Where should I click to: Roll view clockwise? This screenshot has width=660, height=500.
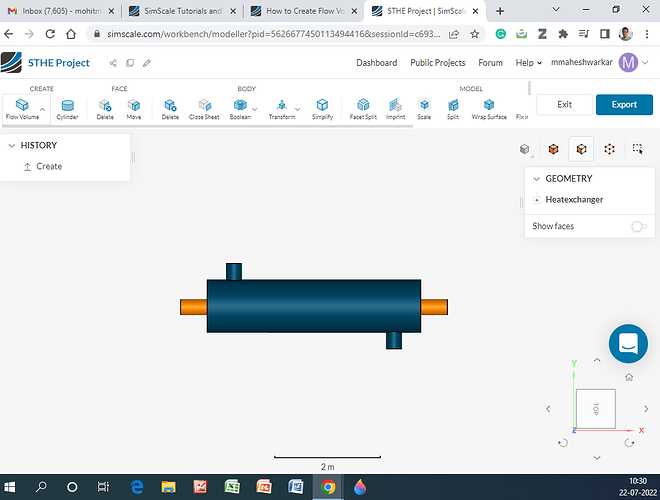pos(629,443)
